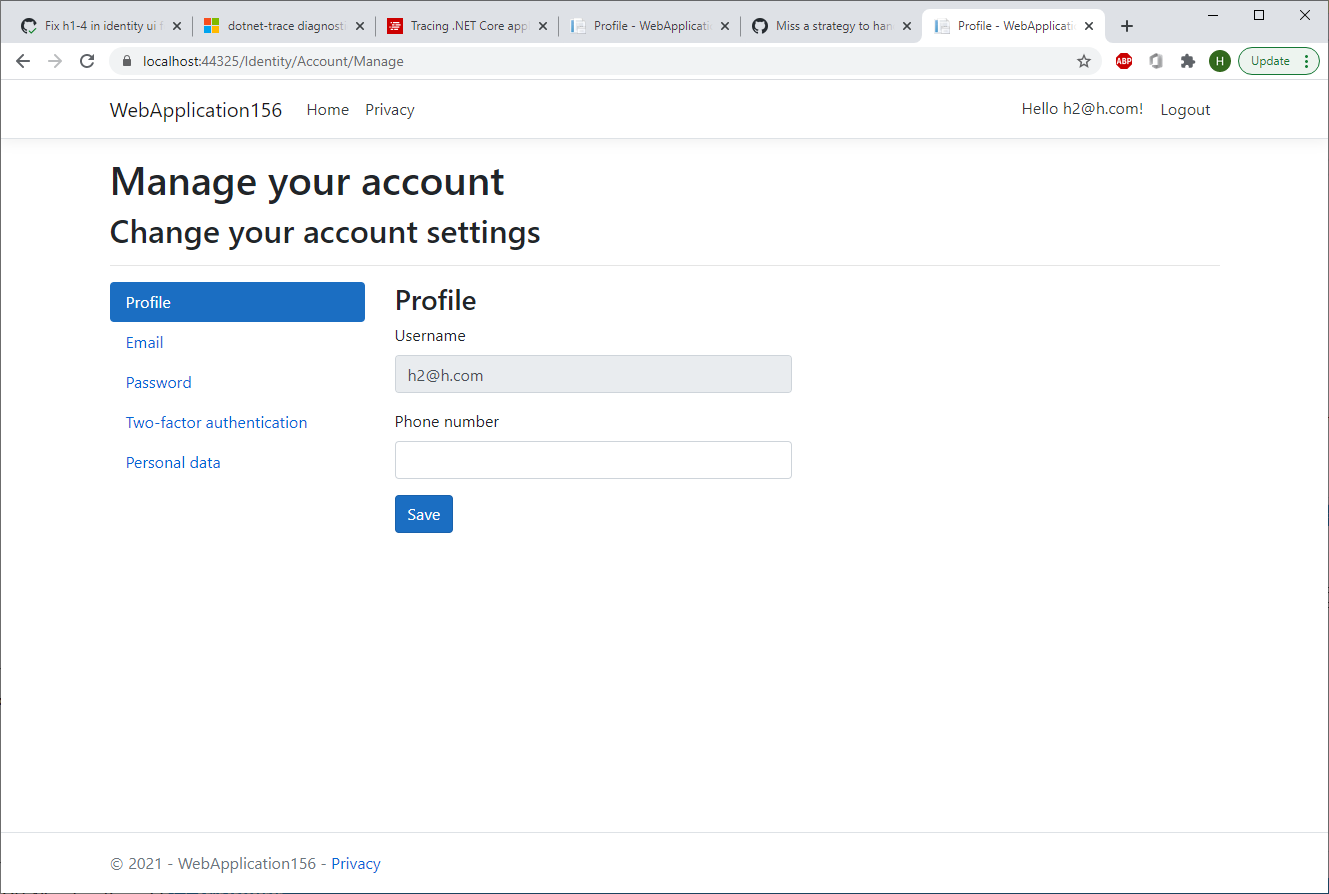Close the Tracing .NET Core app tab
Screen dimensions: 1329x894
pyautogui.click(x=543, y=26)
